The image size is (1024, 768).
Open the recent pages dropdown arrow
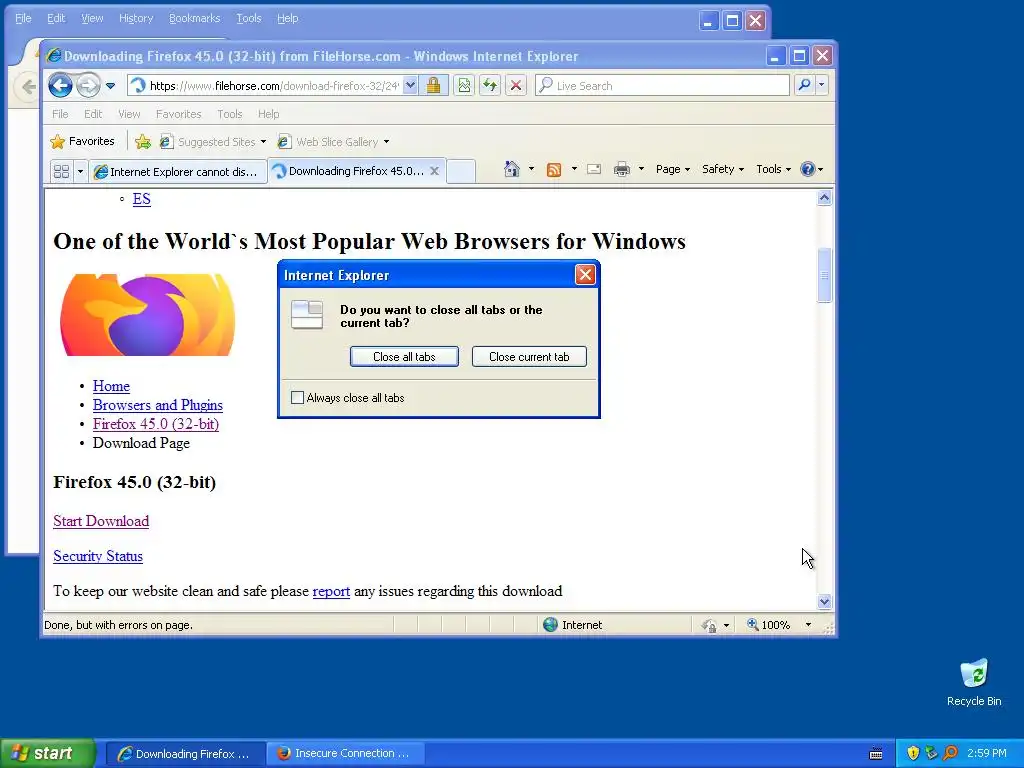(x=110, y=86)
